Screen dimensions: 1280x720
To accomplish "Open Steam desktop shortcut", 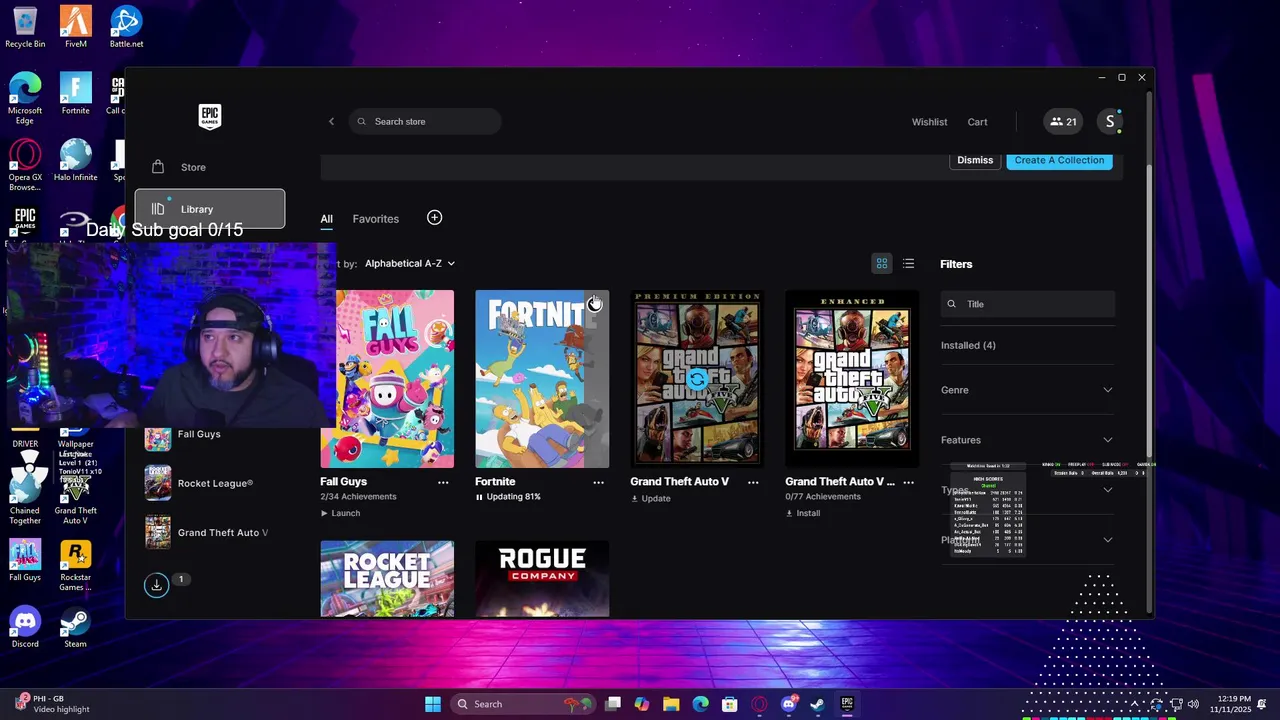I will click(x=75, y=627).
